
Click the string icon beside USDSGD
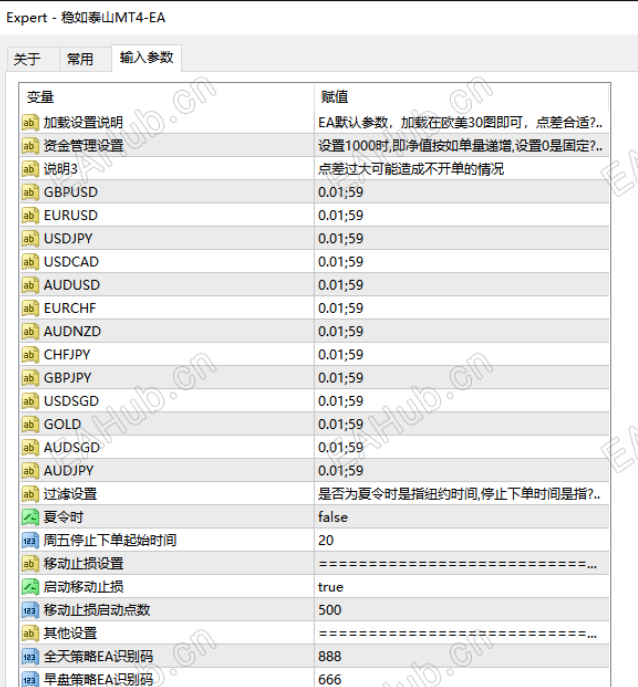tap(30, 401)
